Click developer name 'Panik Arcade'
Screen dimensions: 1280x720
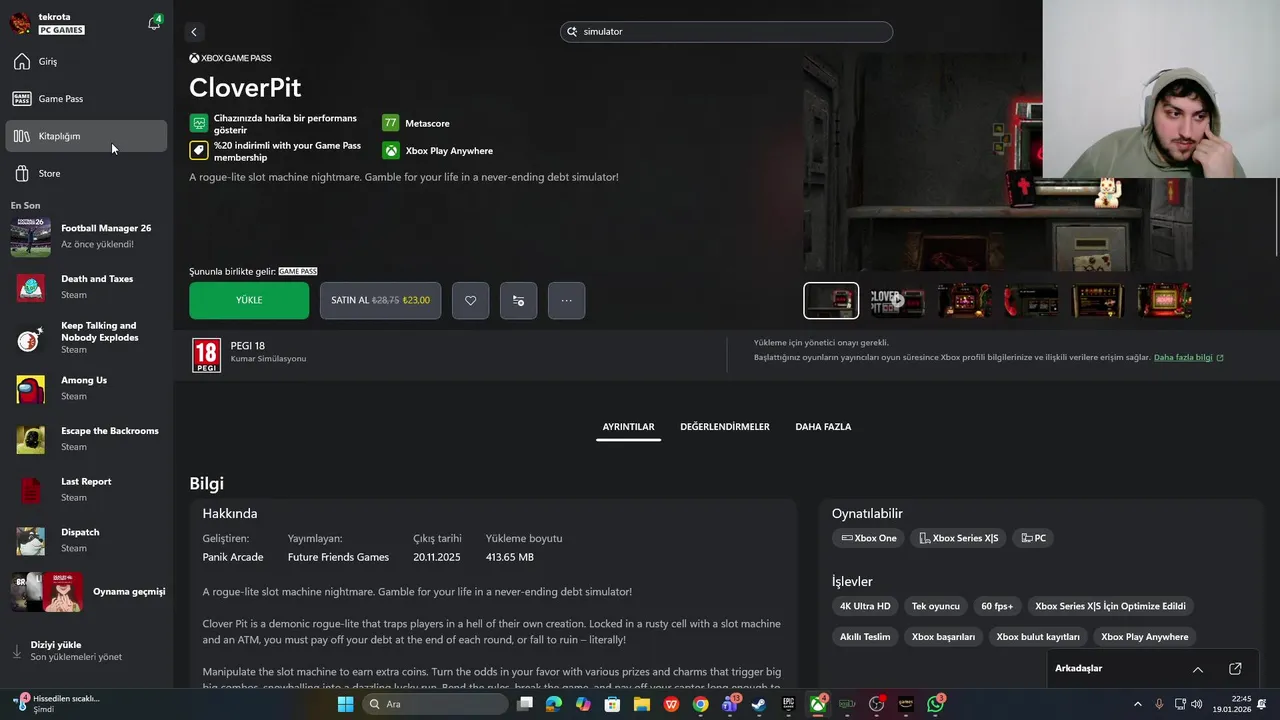(233, 557)
